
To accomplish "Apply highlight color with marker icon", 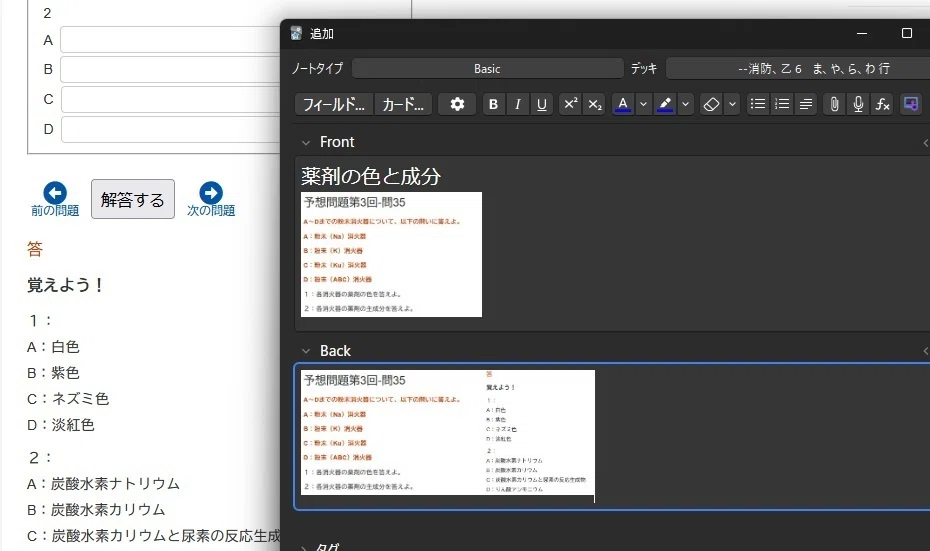I will point(665,104).
